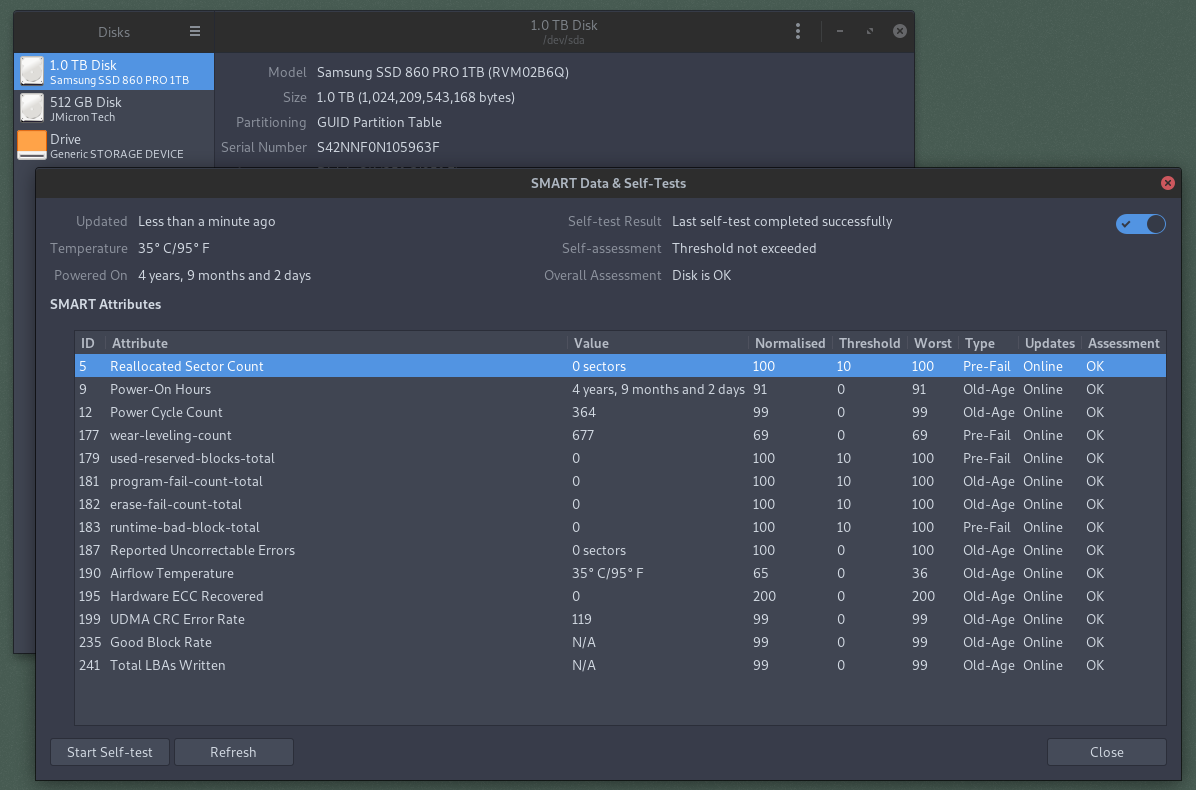Select the program-fail-count-total row

pos(620,481)
